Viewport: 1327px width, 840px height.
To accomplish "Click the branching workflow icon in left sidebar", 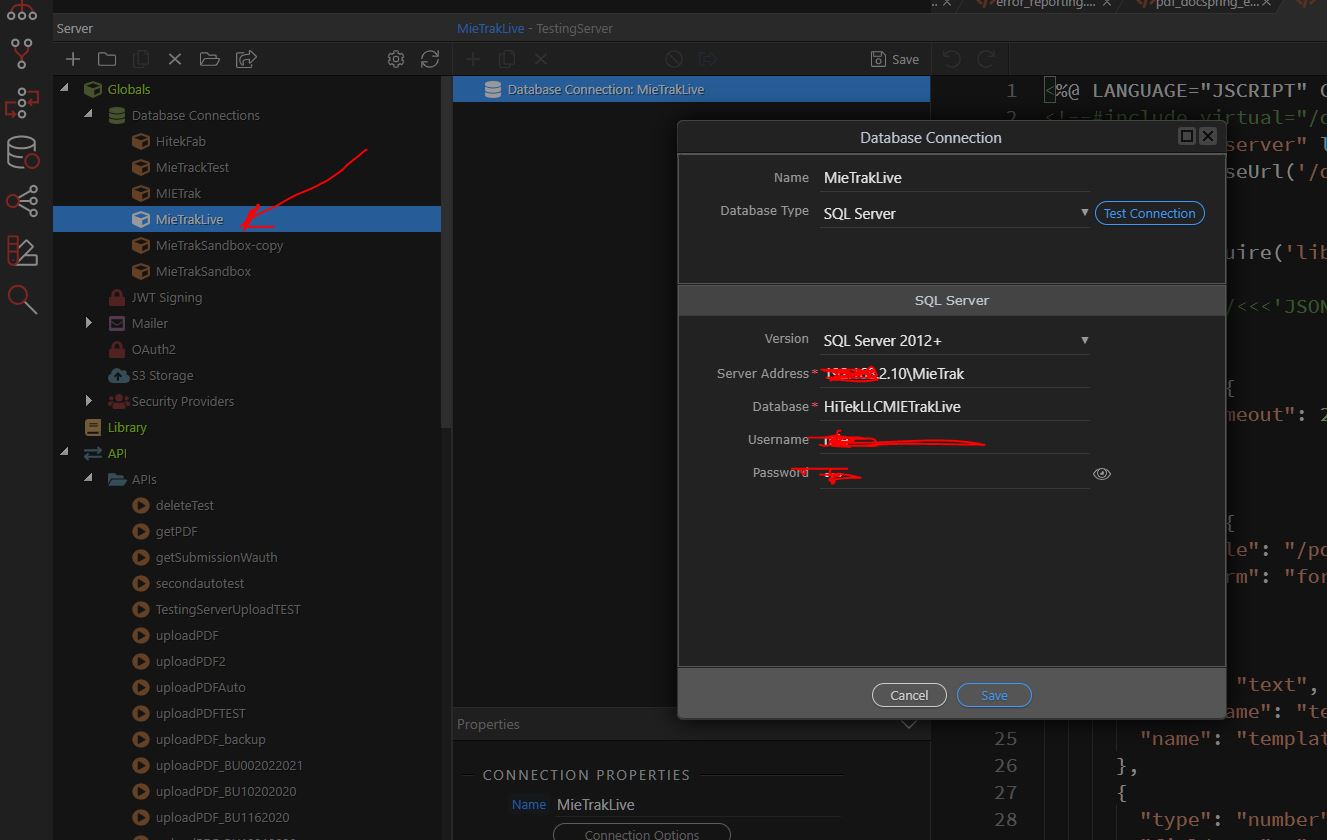I will tap(21, 52).
